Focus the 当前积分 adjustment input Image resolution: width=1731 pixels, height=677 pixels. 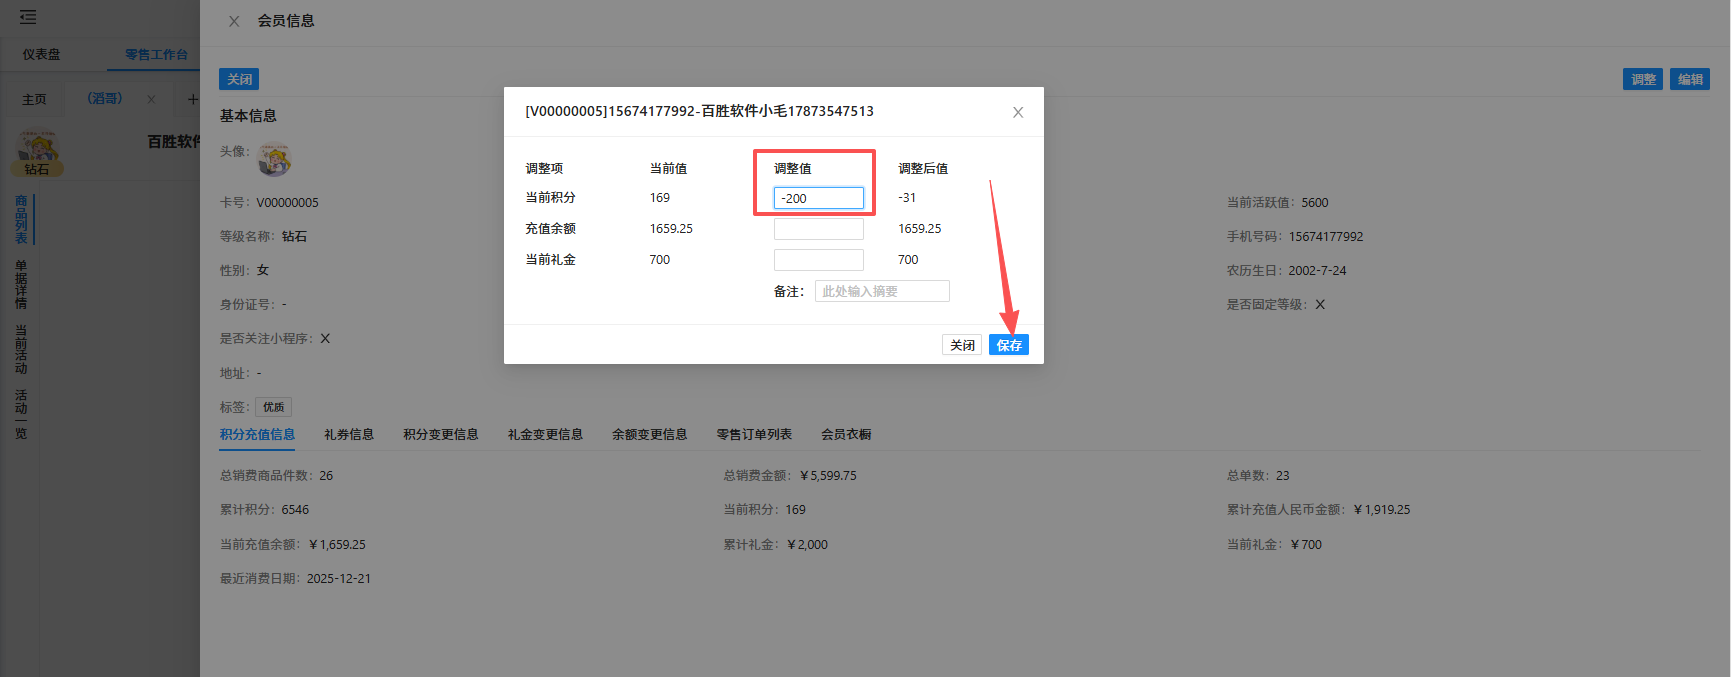click(819, 198)
